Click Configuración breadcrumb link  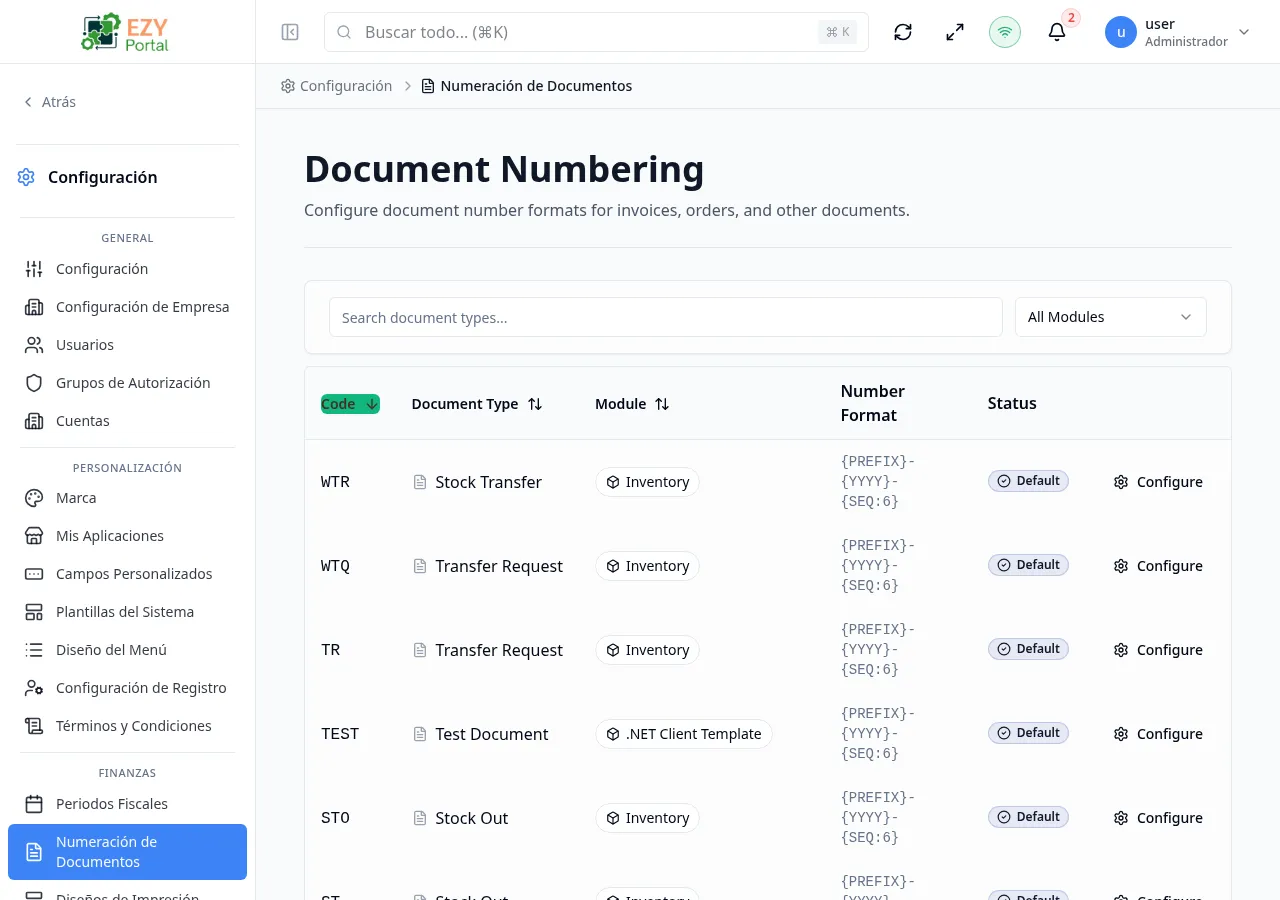pyautogui.click(x=336, y=86)
